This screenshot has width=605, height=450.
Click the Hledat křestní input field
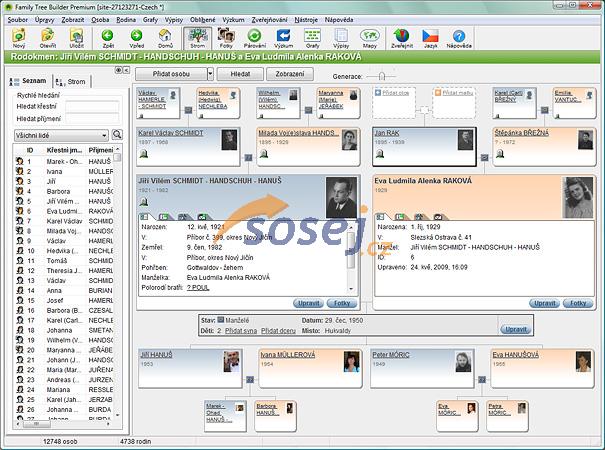coord(93,104)
